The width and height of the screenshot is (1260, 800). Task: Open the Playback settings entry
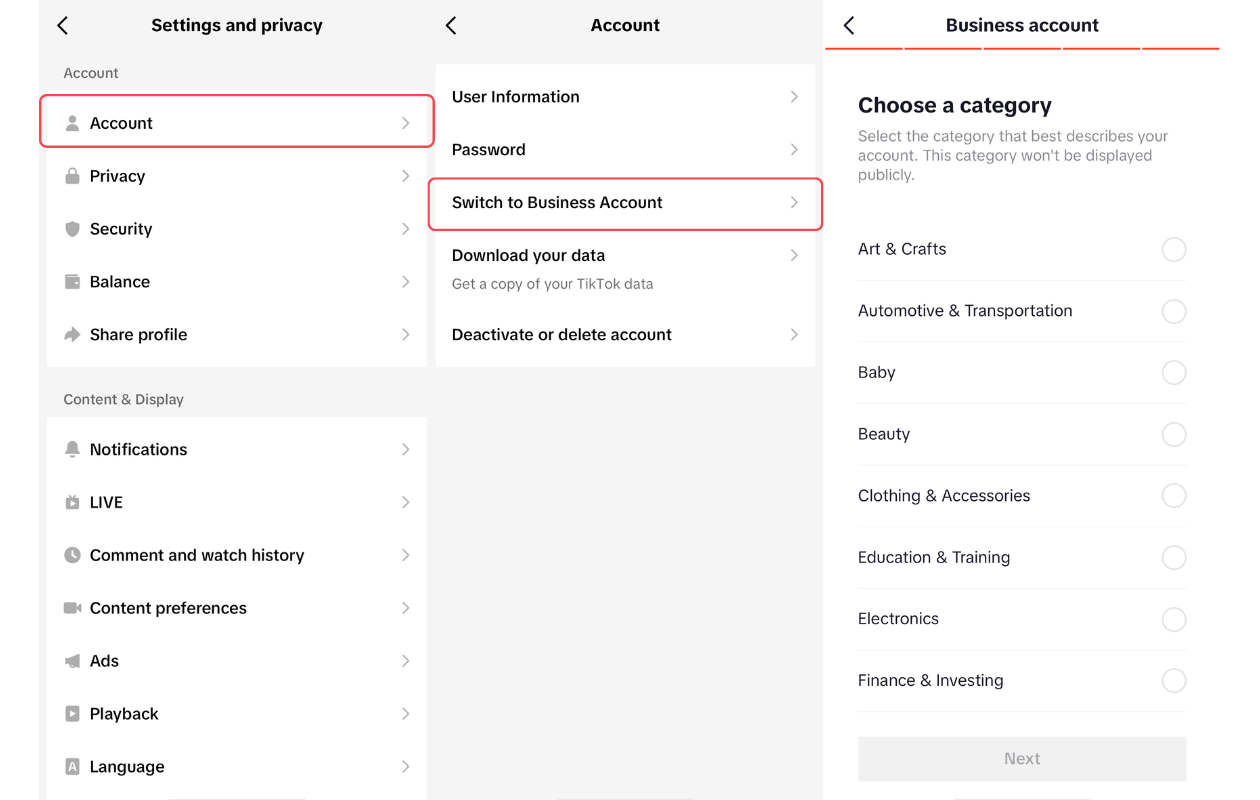tap(237, 714)
